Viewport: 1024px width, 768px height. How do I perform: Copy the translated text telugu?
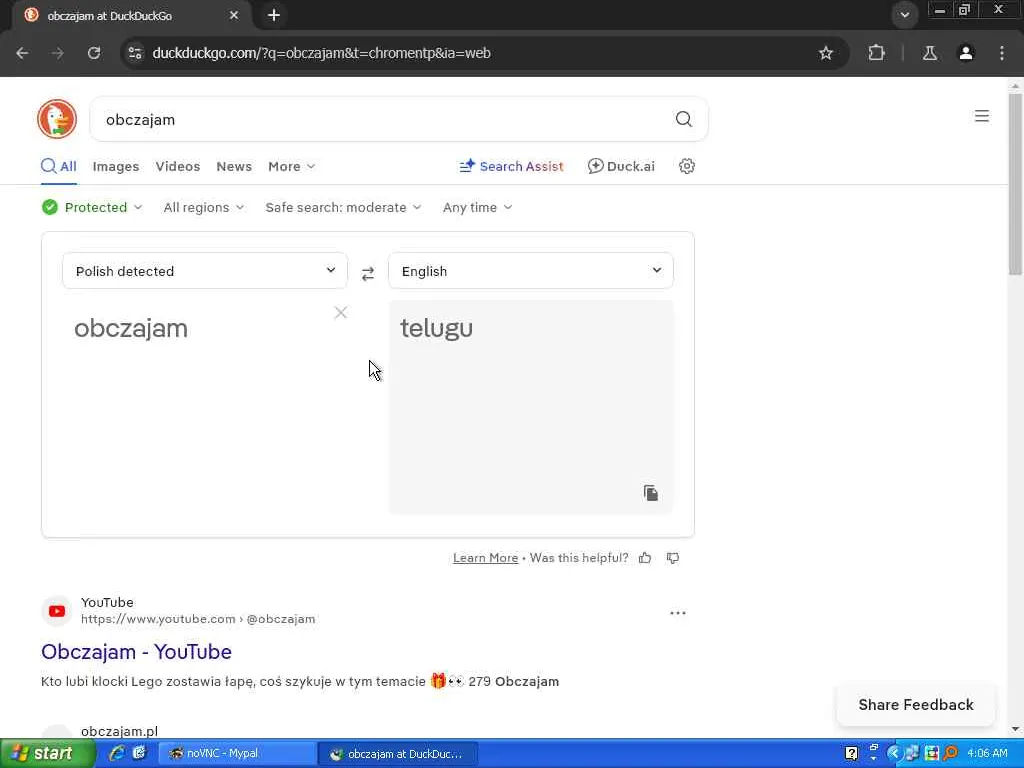[650, 492]
